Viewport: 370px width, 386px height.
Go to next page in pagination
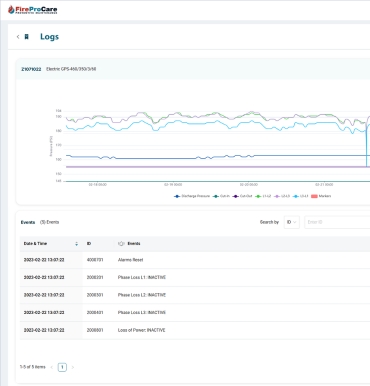(73, 367)
